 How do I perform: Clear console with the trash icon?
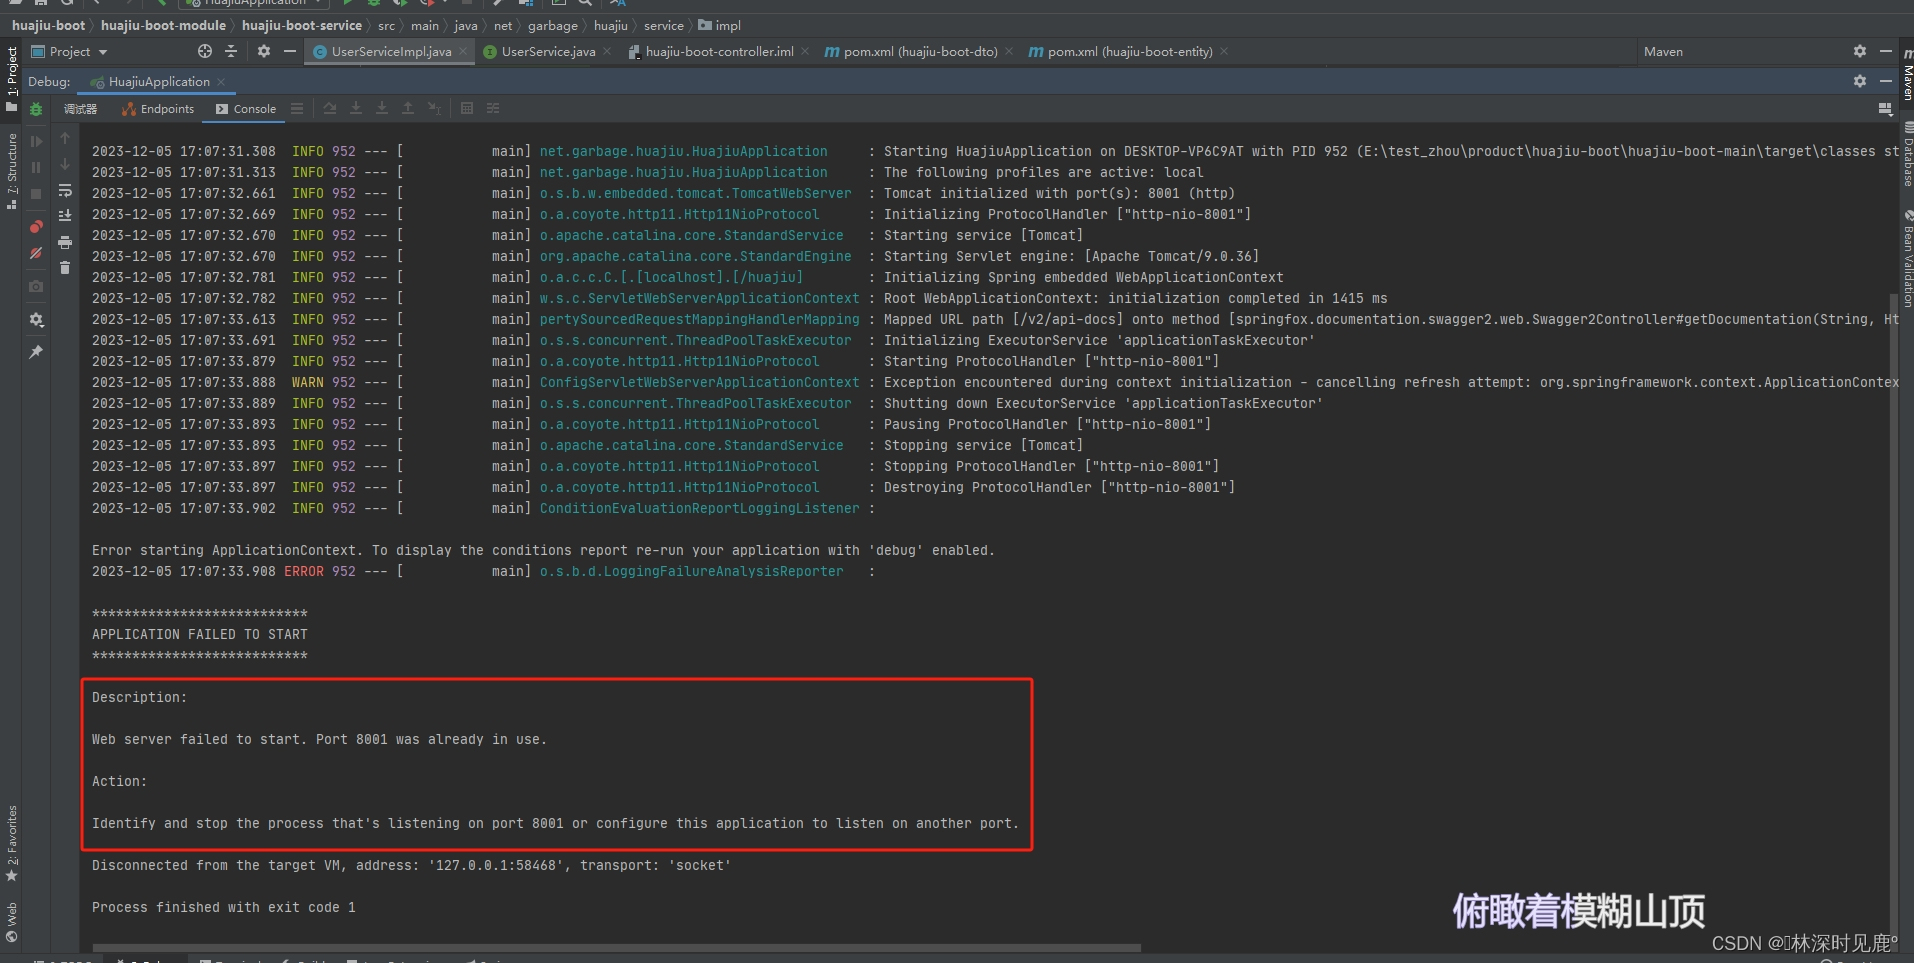(x=65, y=268)
